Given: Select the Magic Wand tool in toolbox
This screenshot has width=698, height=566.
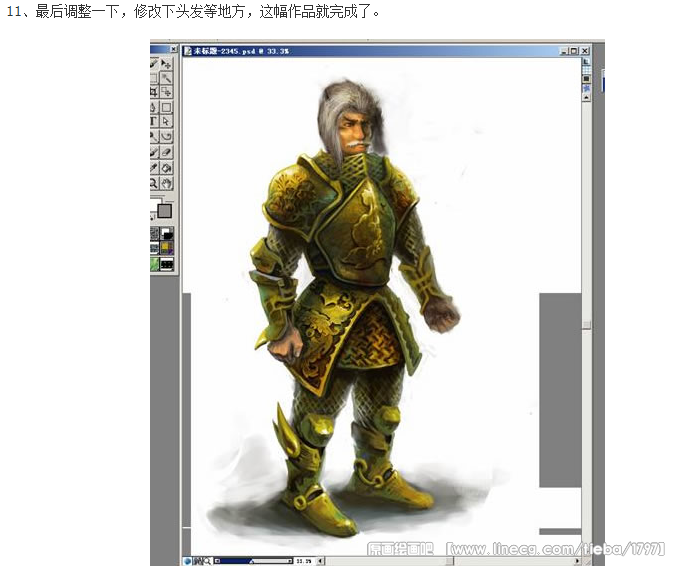Looking at the screenshot, I should [166, 78].
